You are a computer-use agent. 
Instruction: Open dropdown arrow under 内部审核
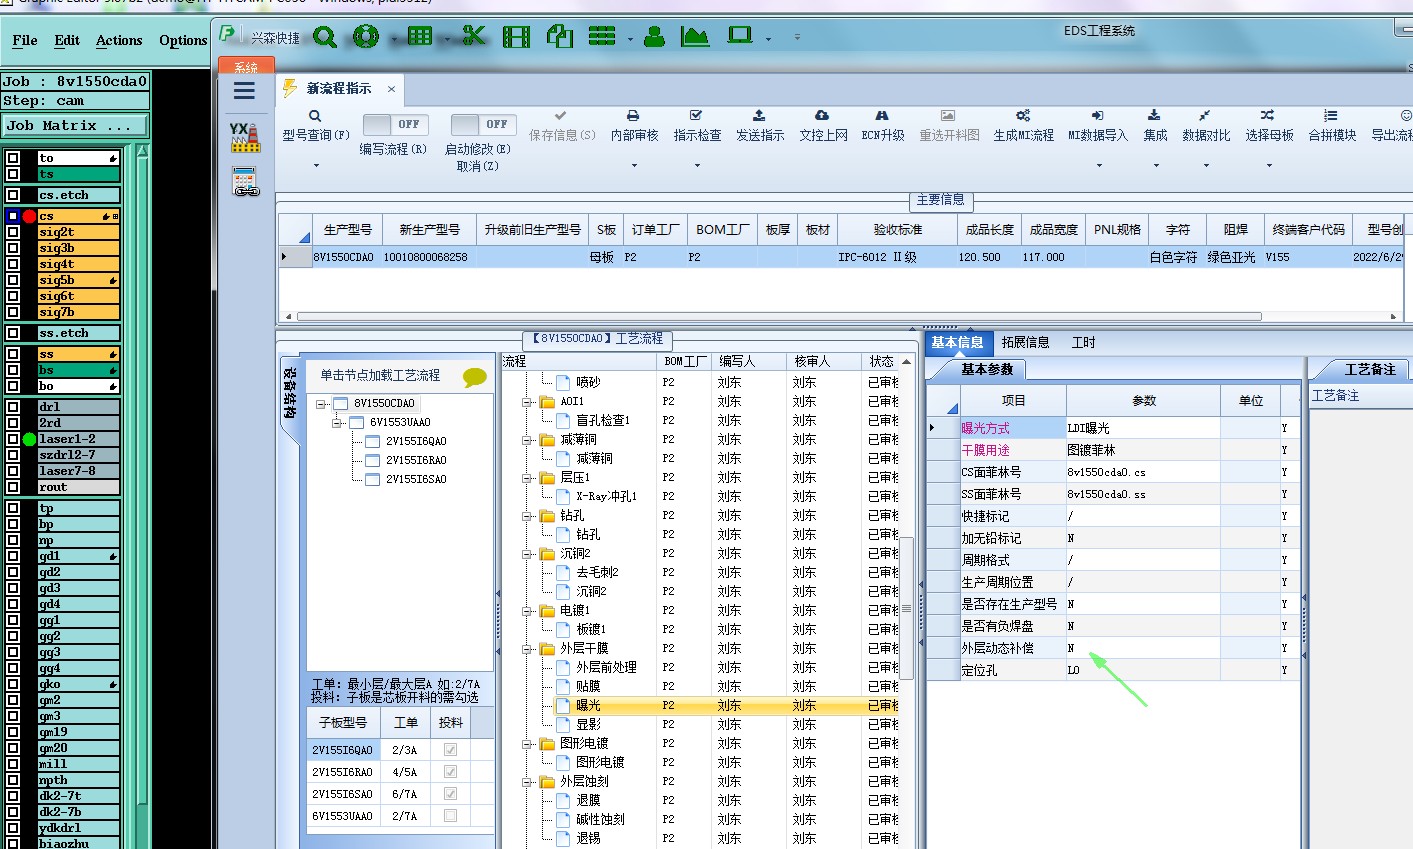(634, 166)
